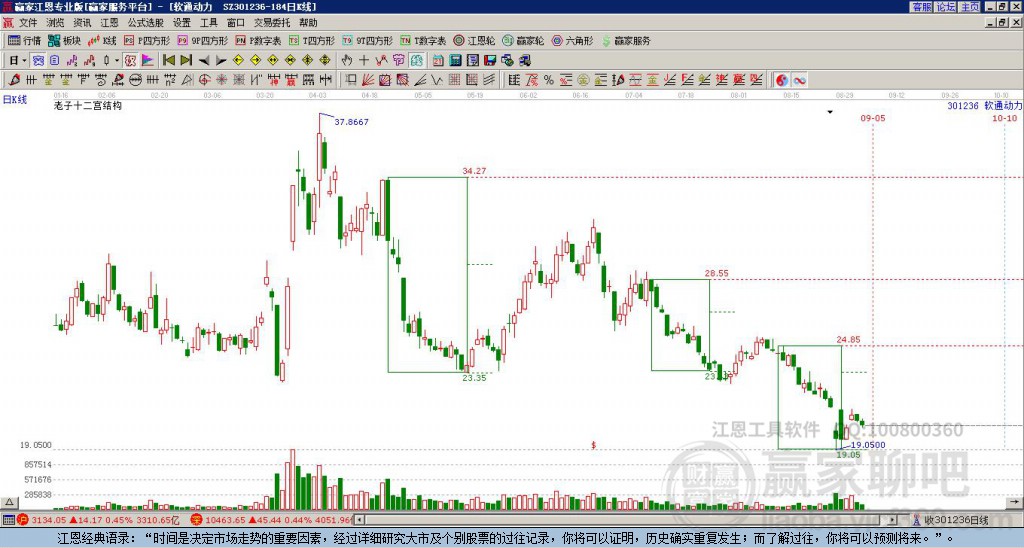The width and height of the screenshot is (1024, 548).
Task: Click the yin-yang taiji icon
Action: (780, 79)
